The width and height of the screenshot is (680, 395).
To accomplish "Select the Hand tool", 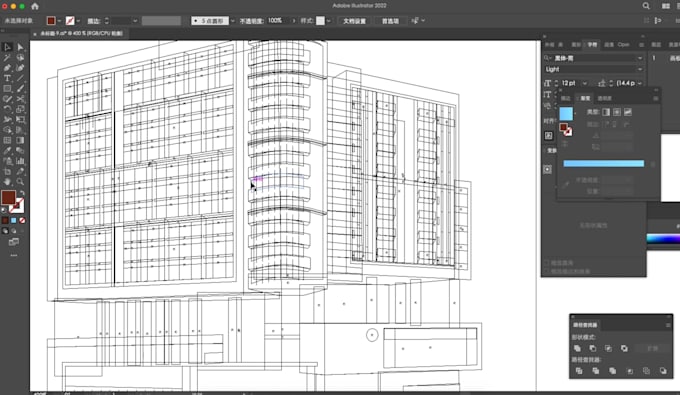I will coord(7,182).
